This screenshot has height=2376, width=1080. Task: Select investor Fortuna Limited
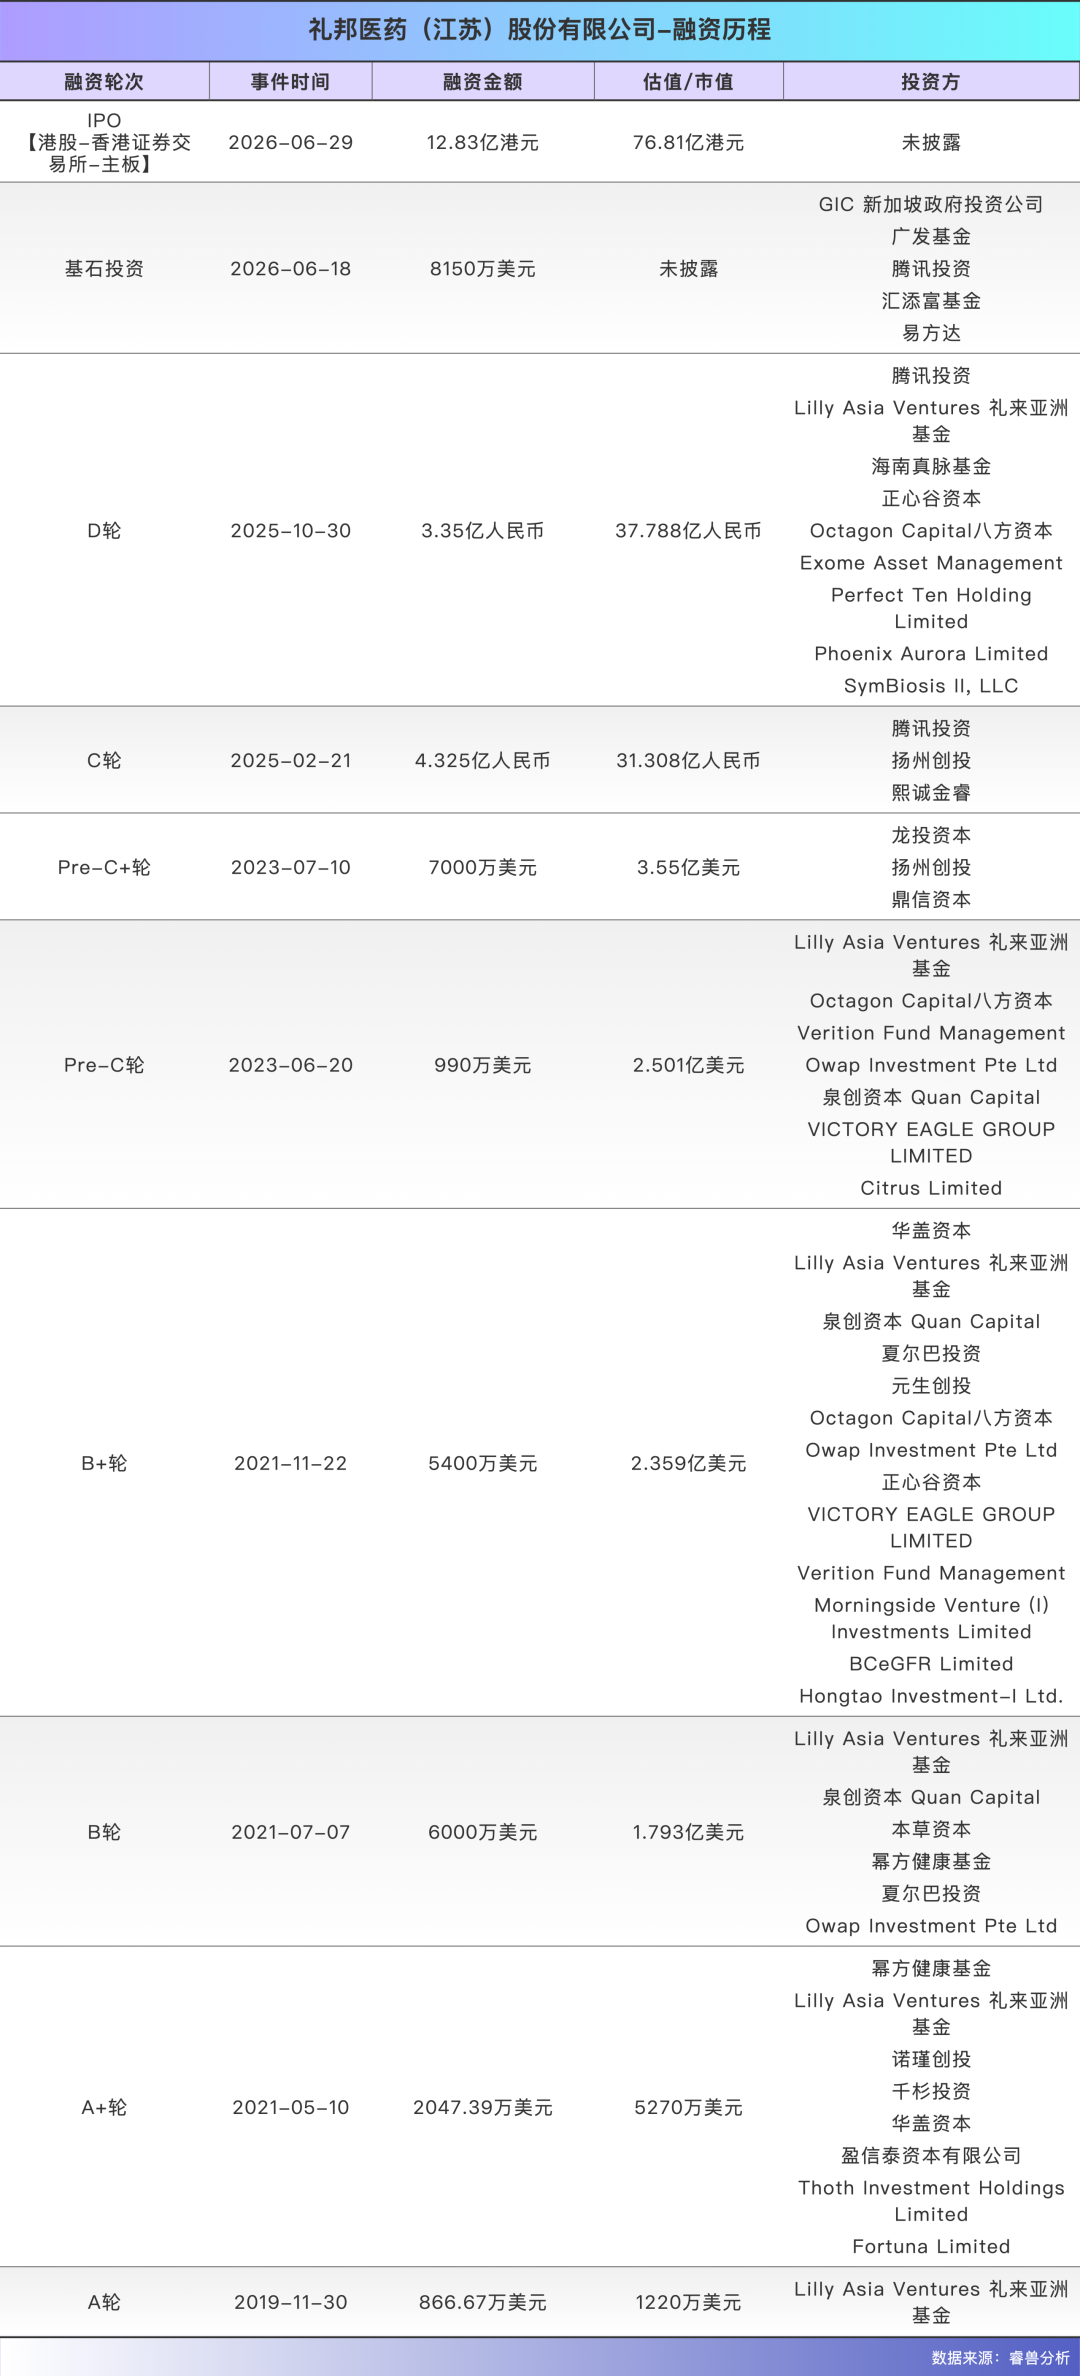(x=931, y=2247)
